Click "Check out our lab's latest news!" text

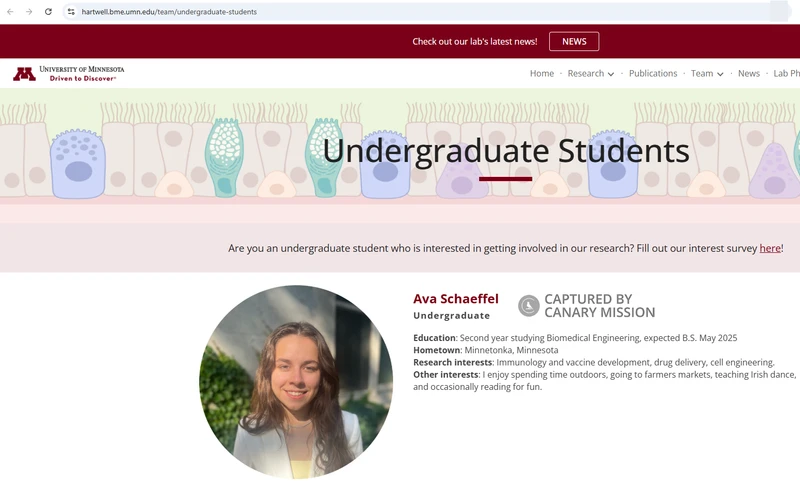pos(474,41)
